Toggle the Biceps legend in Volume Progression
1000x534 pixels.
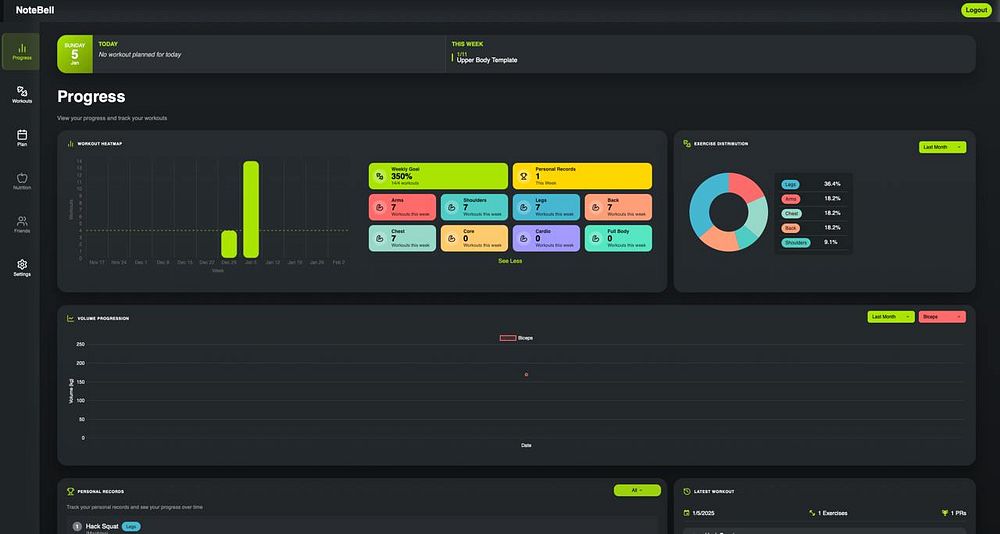point(517,337)
